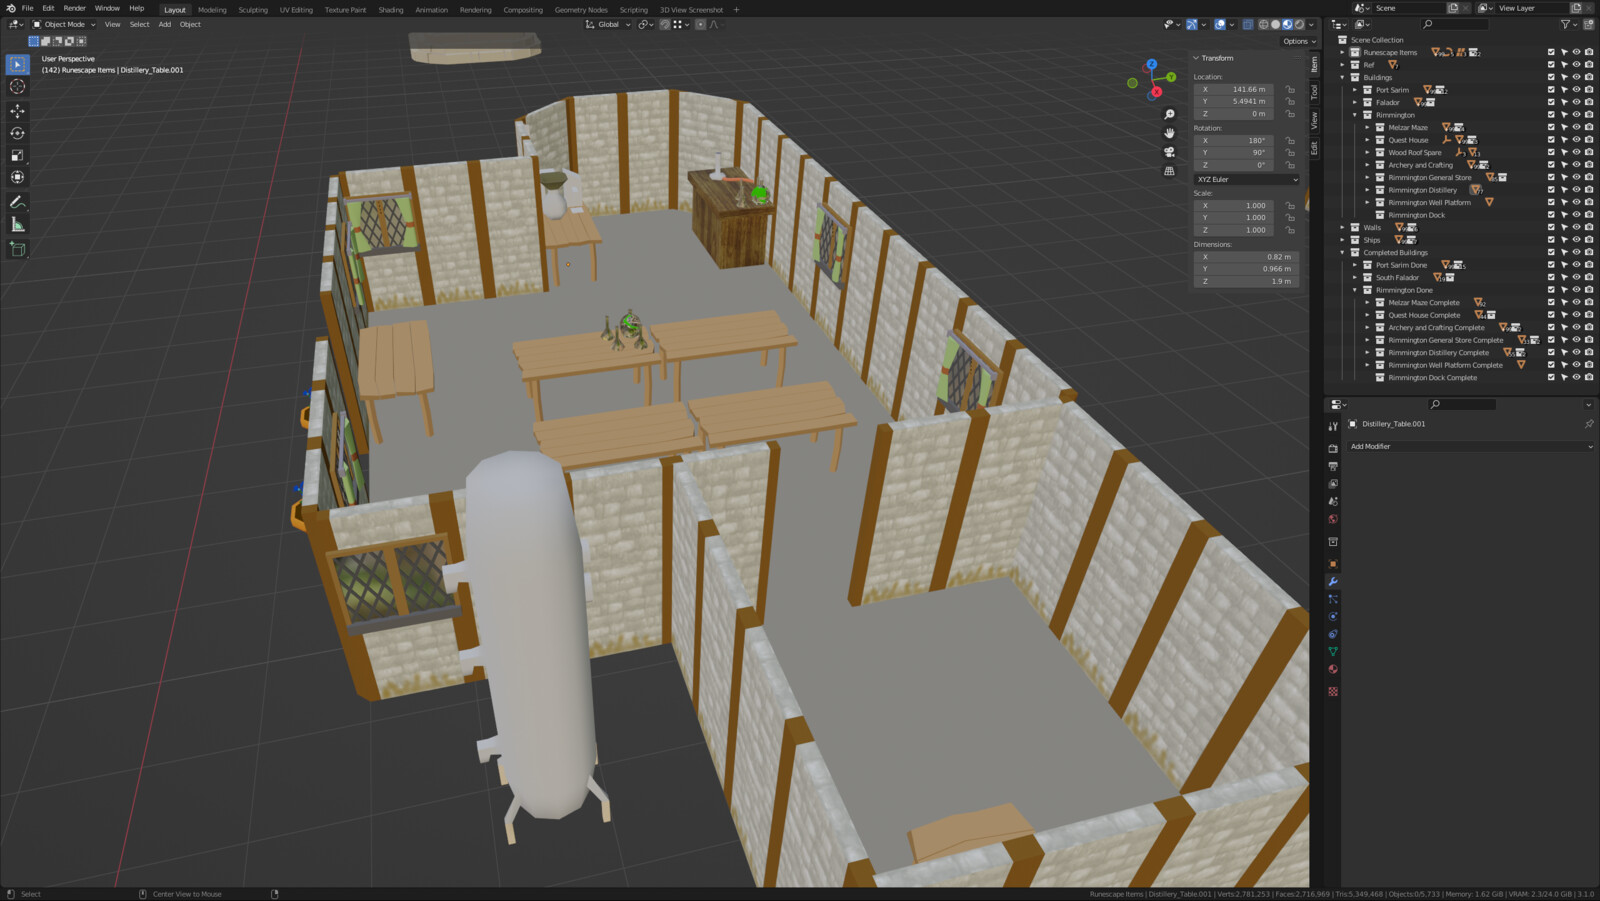Click the outliner search field
1600x901 pixels.
pos(1454,24)
